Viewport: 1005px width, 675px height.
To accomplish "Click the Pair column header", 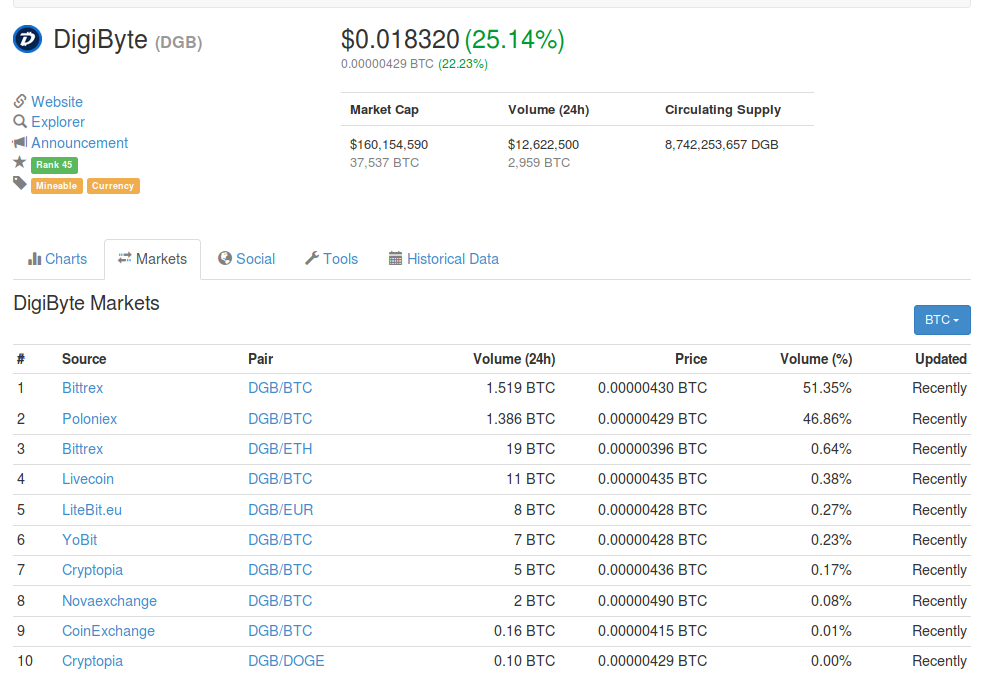I will pos(261,359).
